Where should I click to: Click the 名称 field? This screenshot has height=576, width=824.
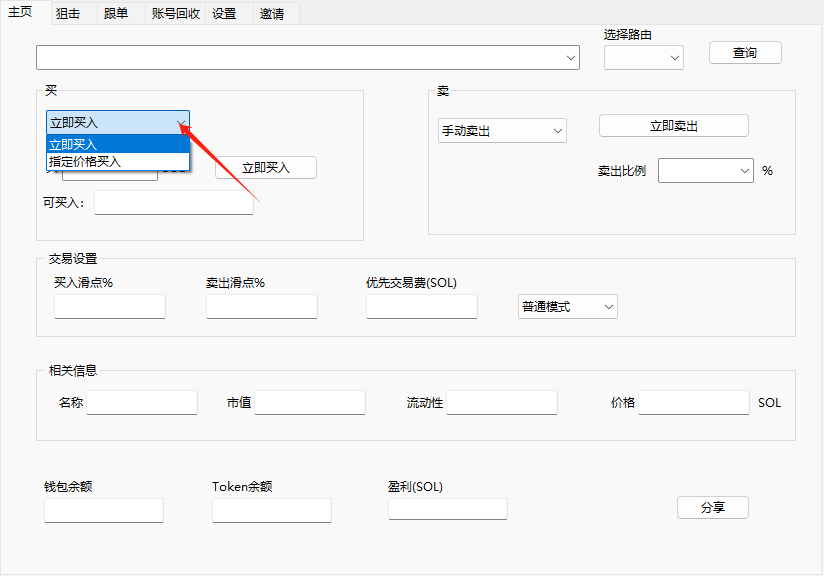point(142,403)
